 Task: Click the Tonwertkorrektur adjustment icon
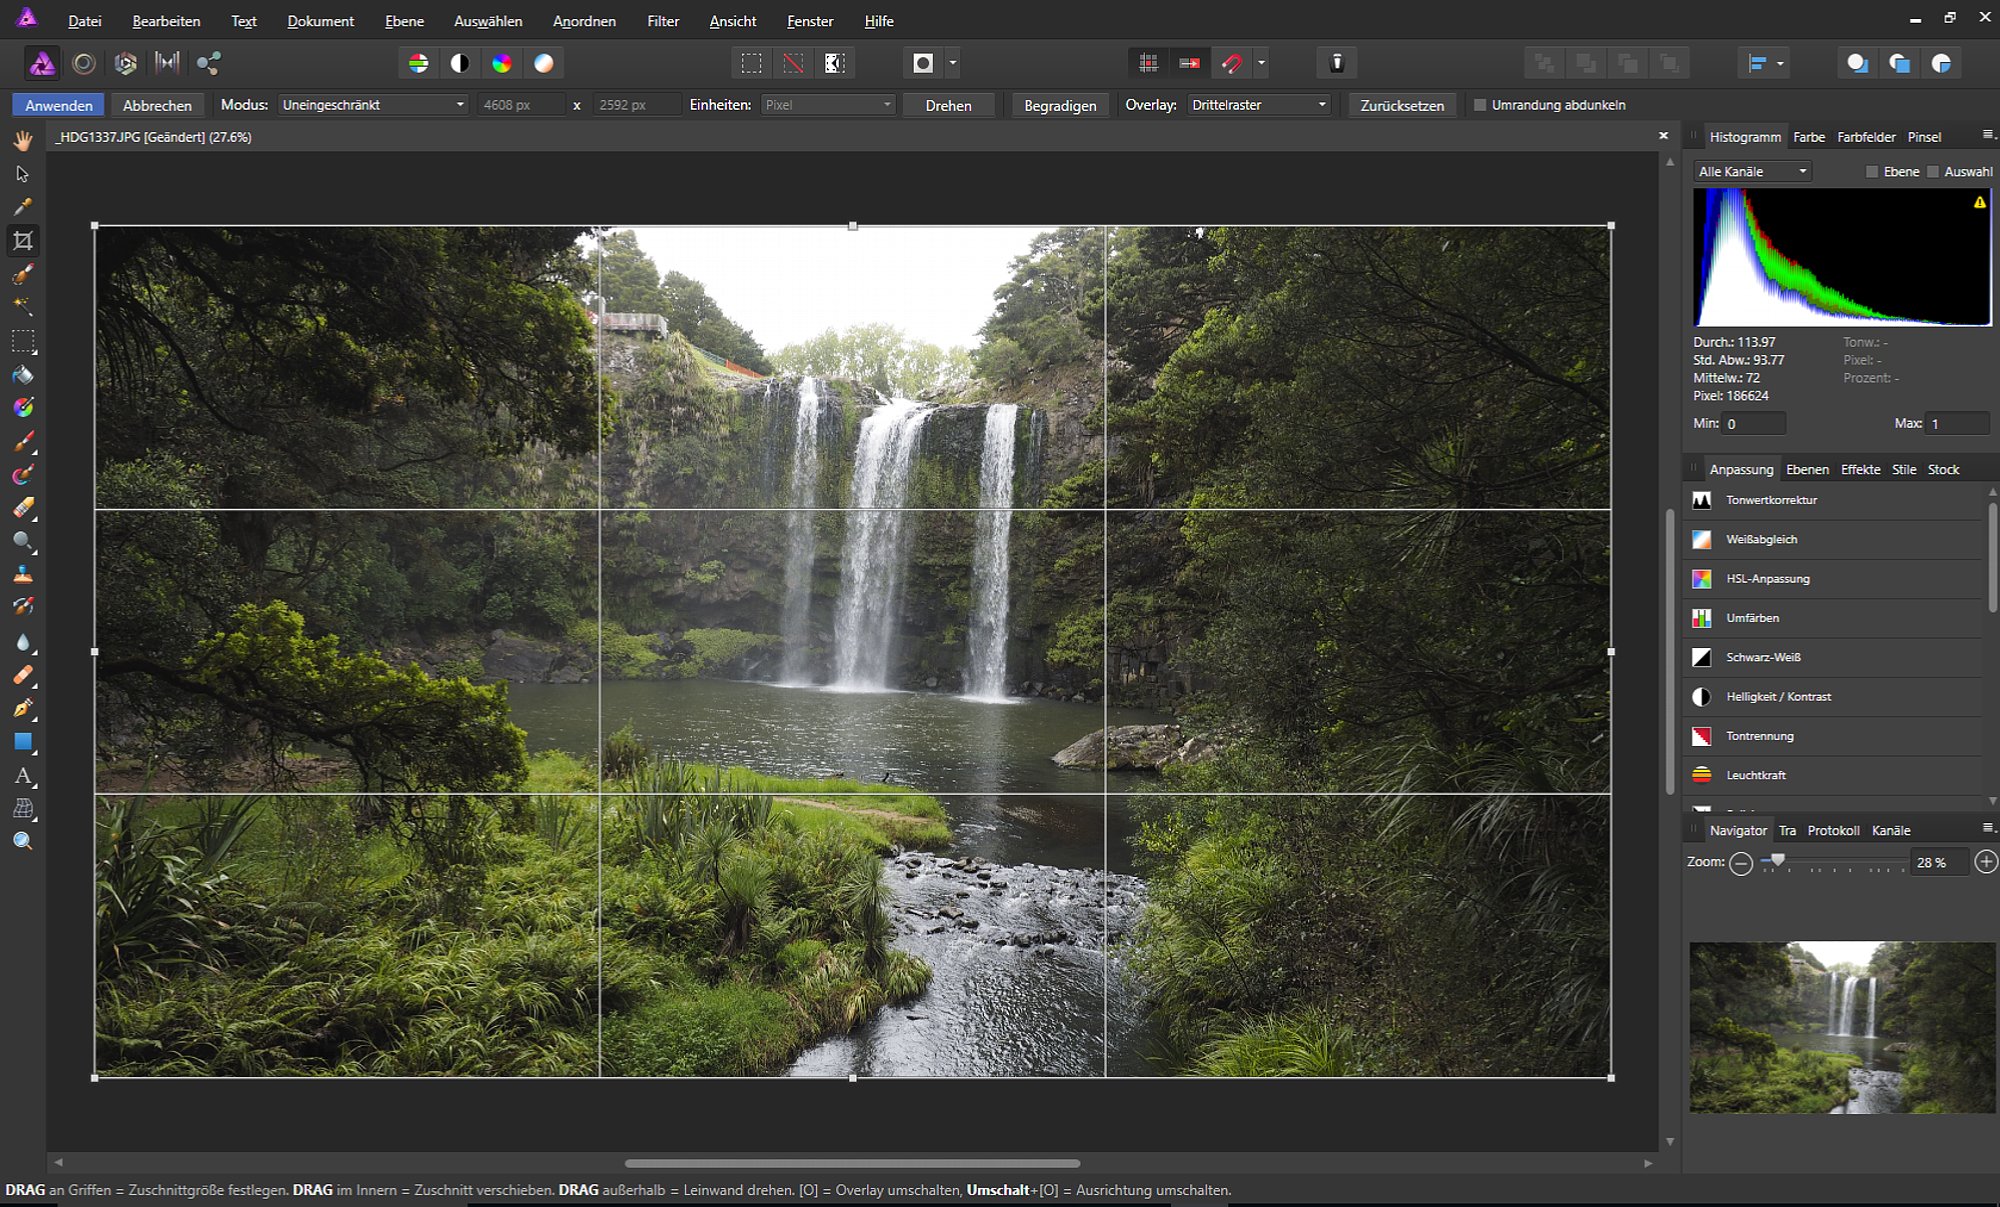(1701, 500)
